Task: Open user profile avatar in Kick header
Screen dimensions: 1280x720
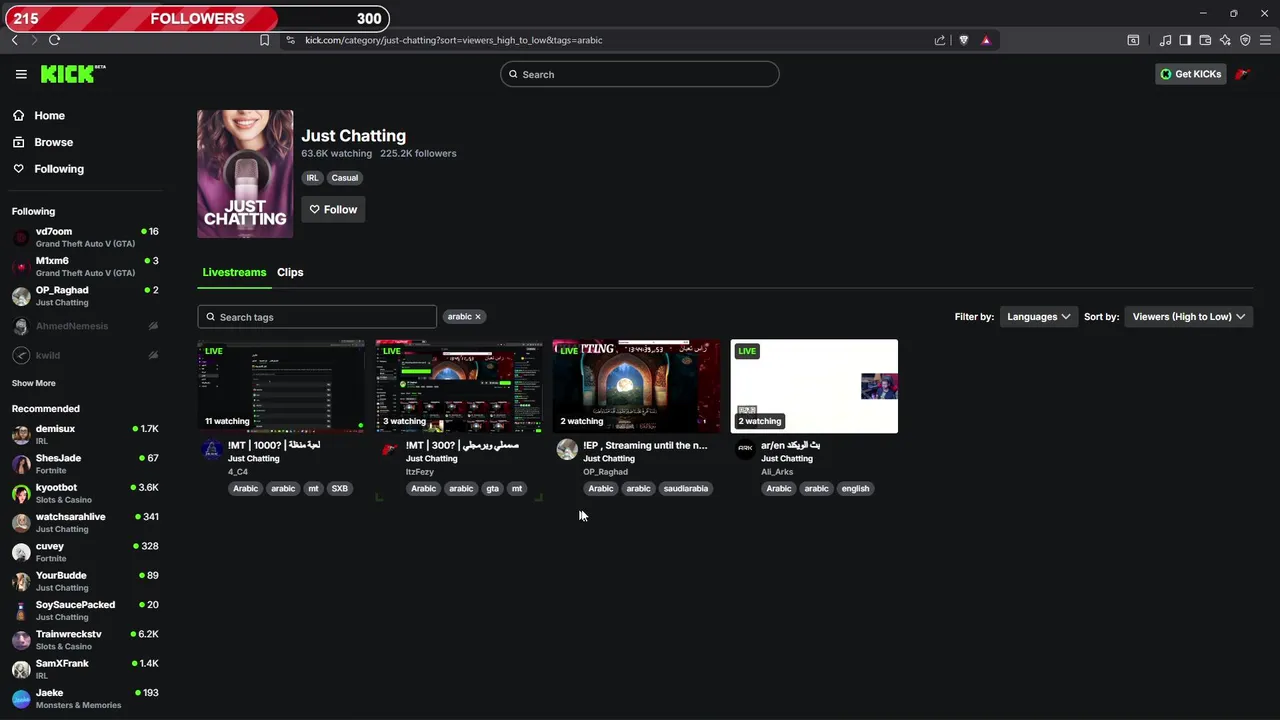Action: [1243, 74]
